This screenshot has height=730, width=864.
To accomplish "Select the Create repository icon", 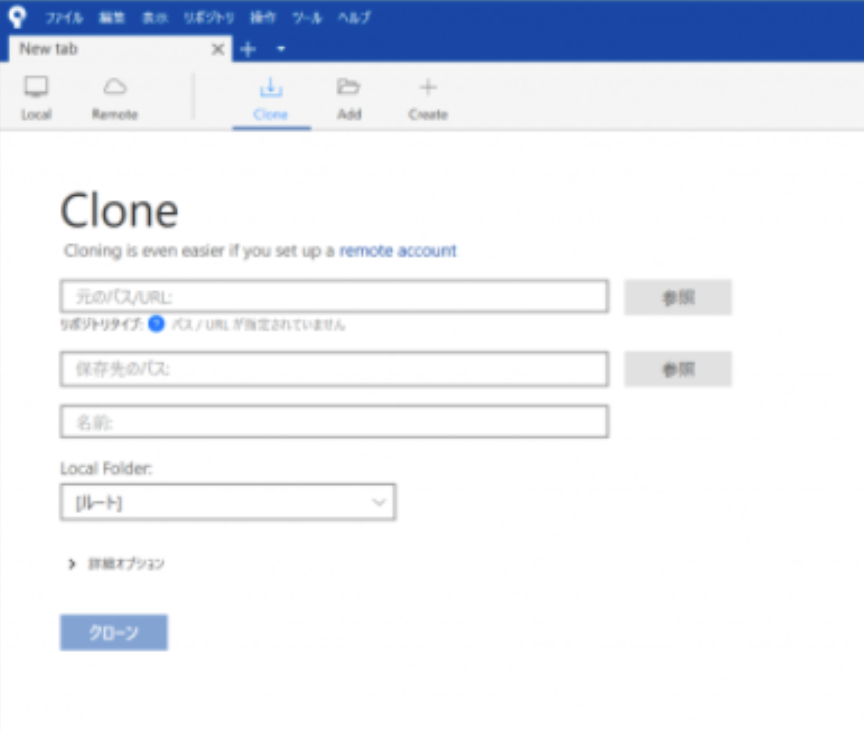I will point(428,99).
